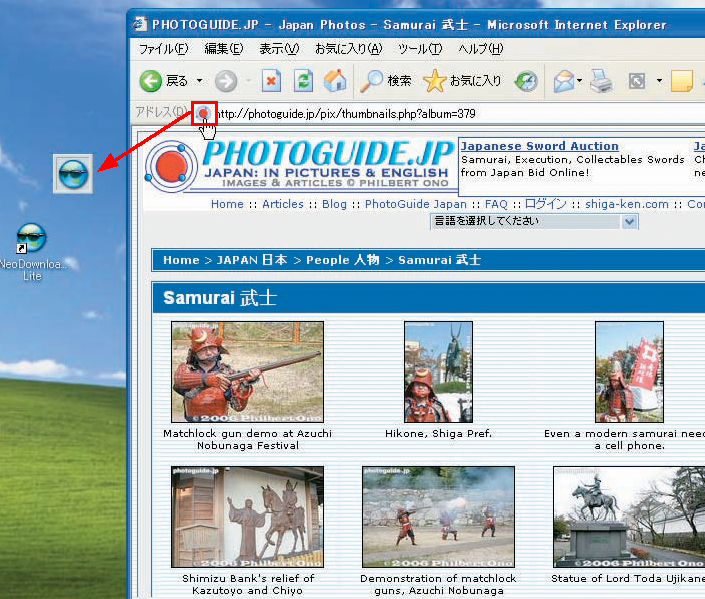Click the FAQ navigation link
Viewport: 705px width, 599px height.
(496, 204)
